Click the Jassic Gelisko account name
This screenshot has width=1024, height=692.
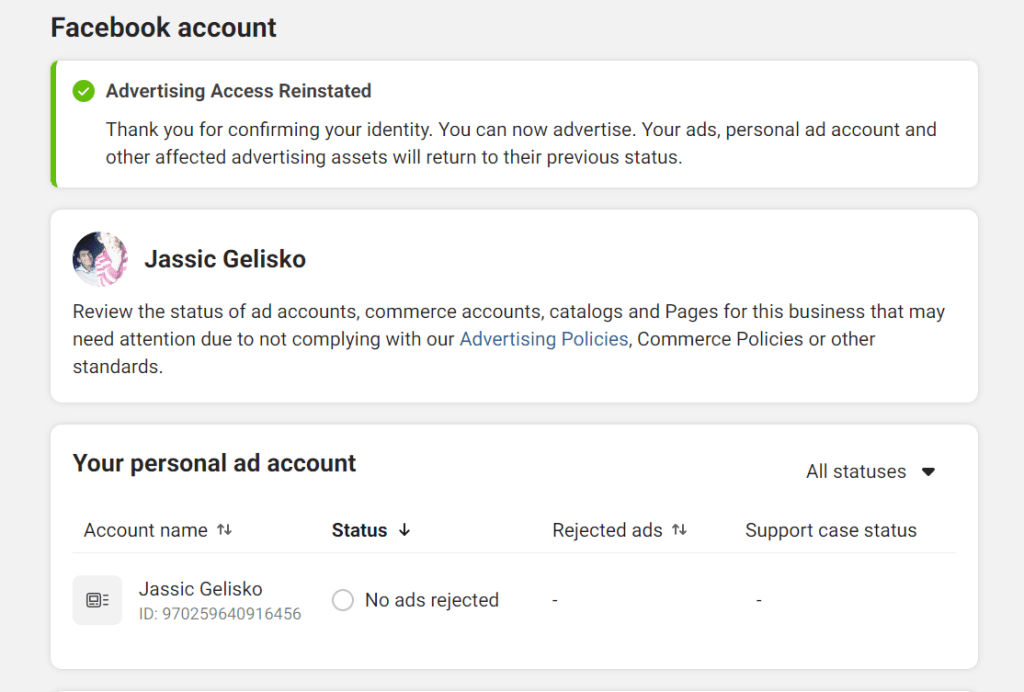coord(200,589)
